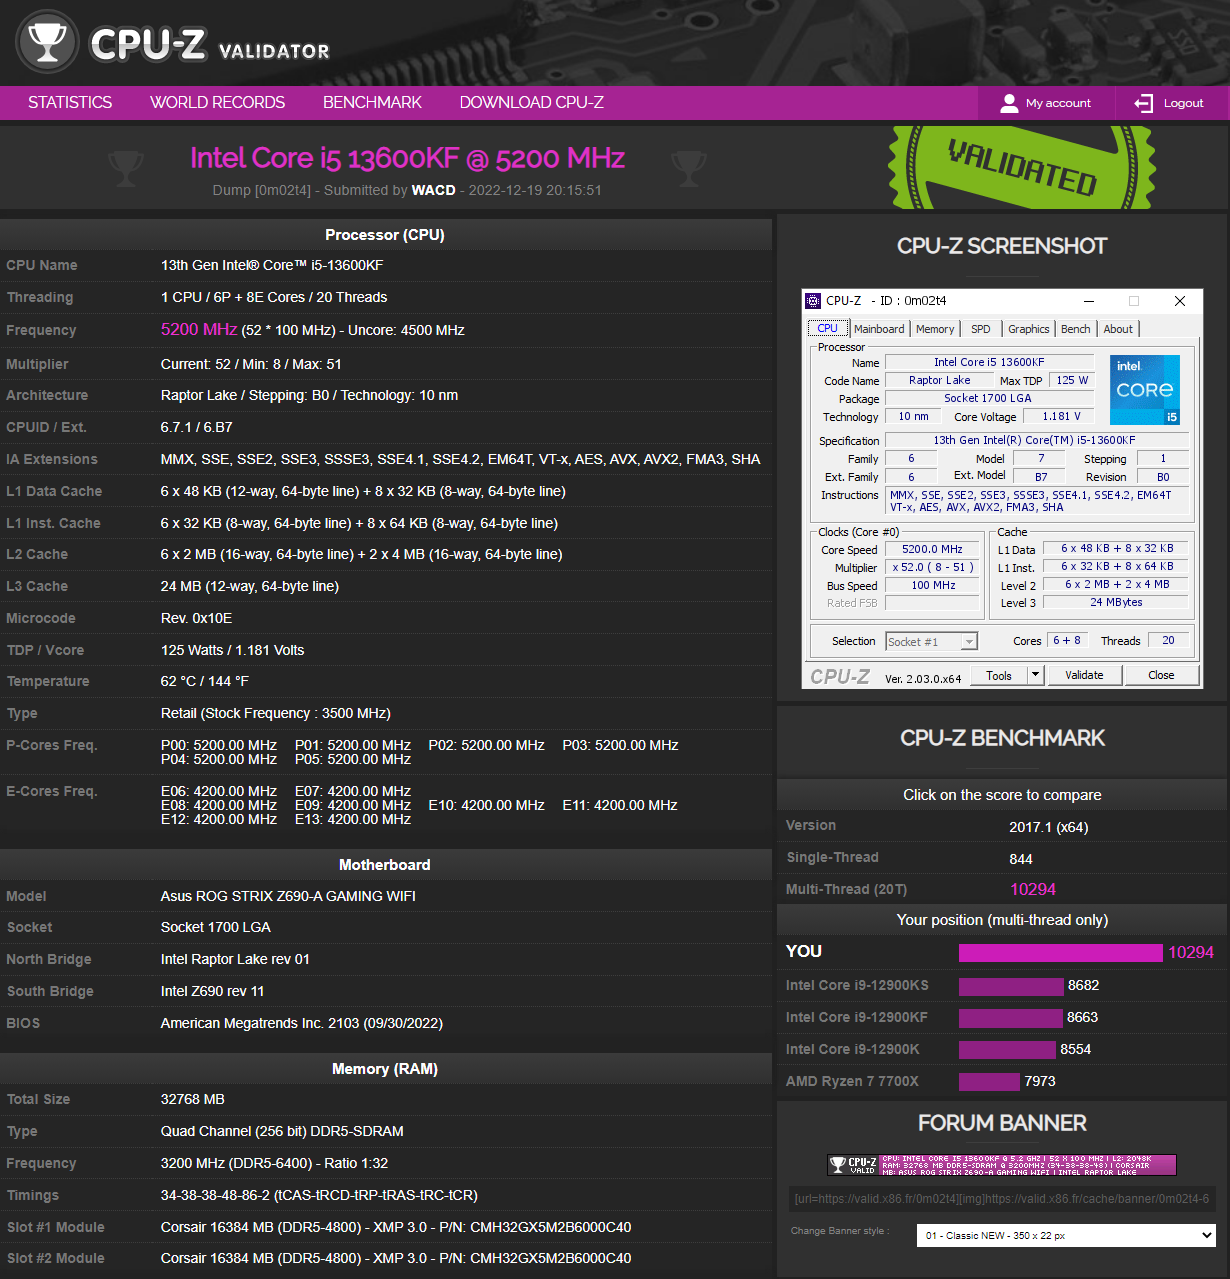Select the Memory tab in the CPU-Z screenshot

point(935,329)
